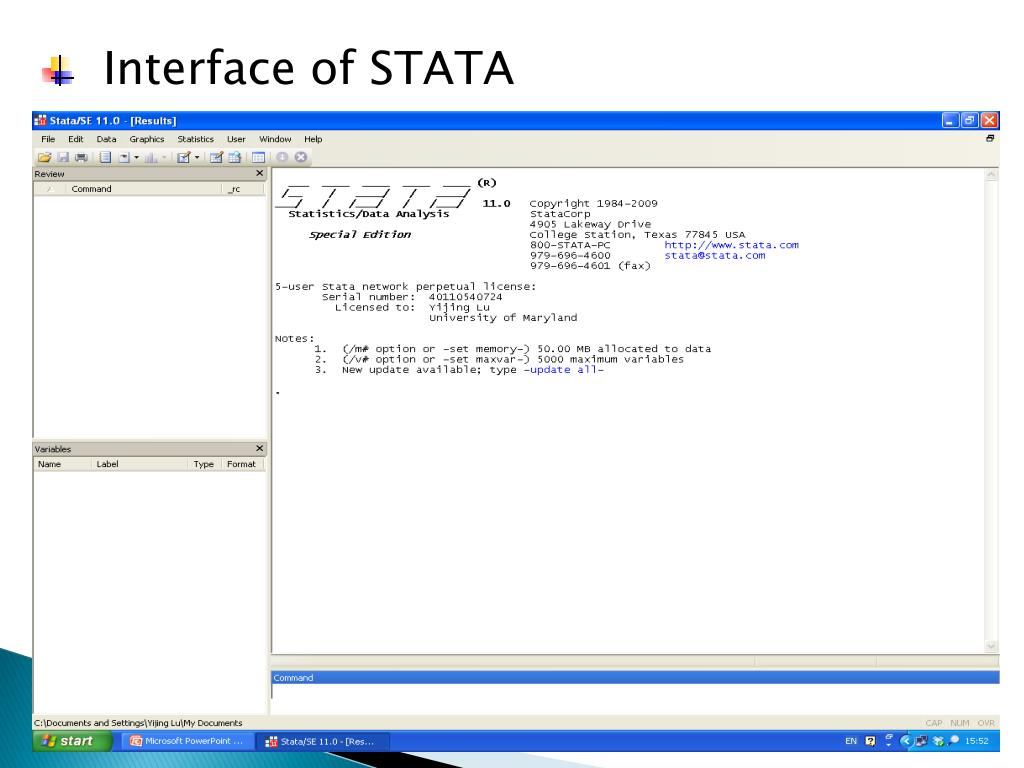This screenshot has height=768, width=1024.
Task: Click the help question mark tray icon
Action: pos(871,741)
